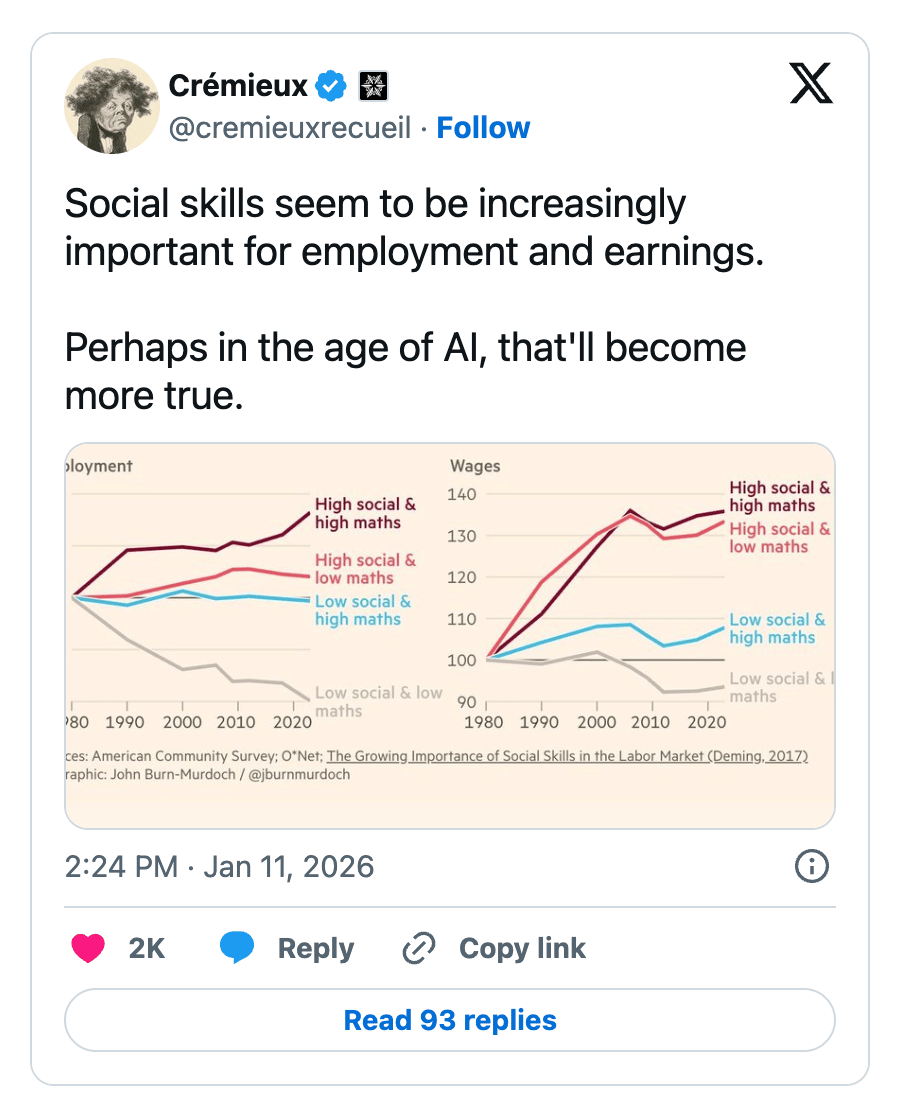The width and height of the screenshot is (900, 1120).
Task: Click the snowflake affiliate badge icon
Action: click(x=373, y=86)
